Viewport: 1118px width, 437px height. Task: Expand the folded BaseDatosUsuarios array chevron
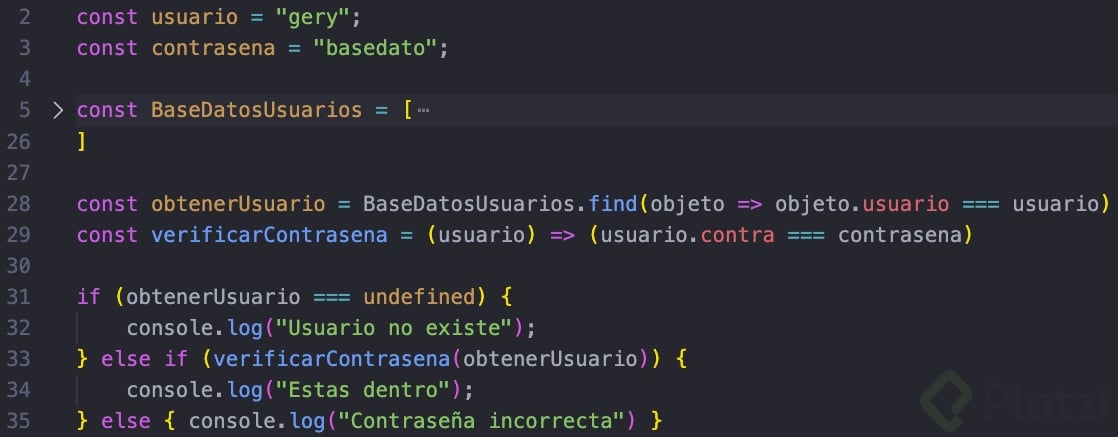click(x=58, y=111)
